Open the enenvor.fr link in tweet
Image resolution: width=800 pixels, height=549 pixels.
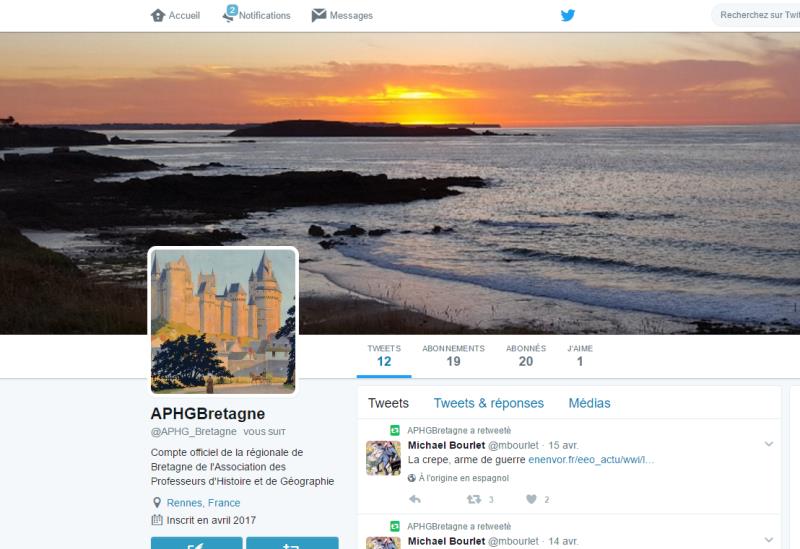click(591, 460)
